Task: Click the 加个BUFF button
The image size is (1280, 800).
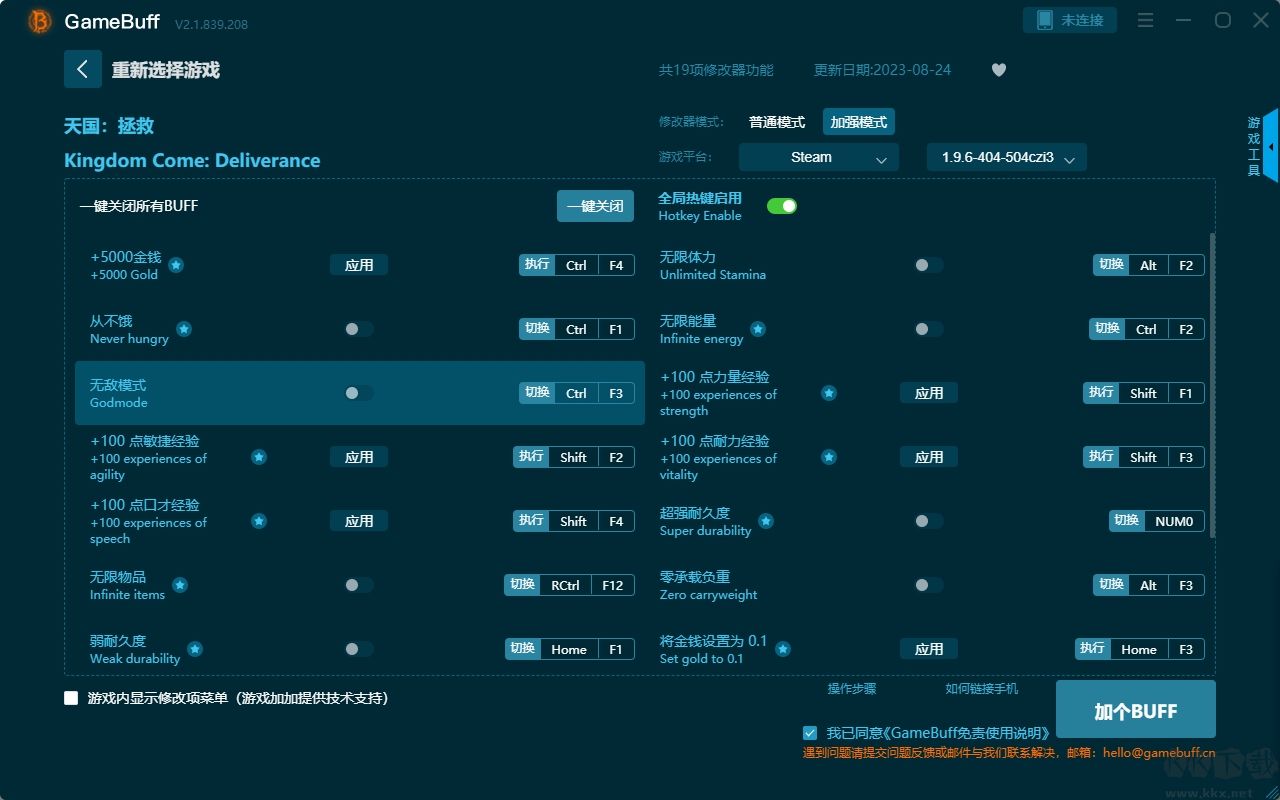Action: pyautogui.click(x=1136, y=710)
